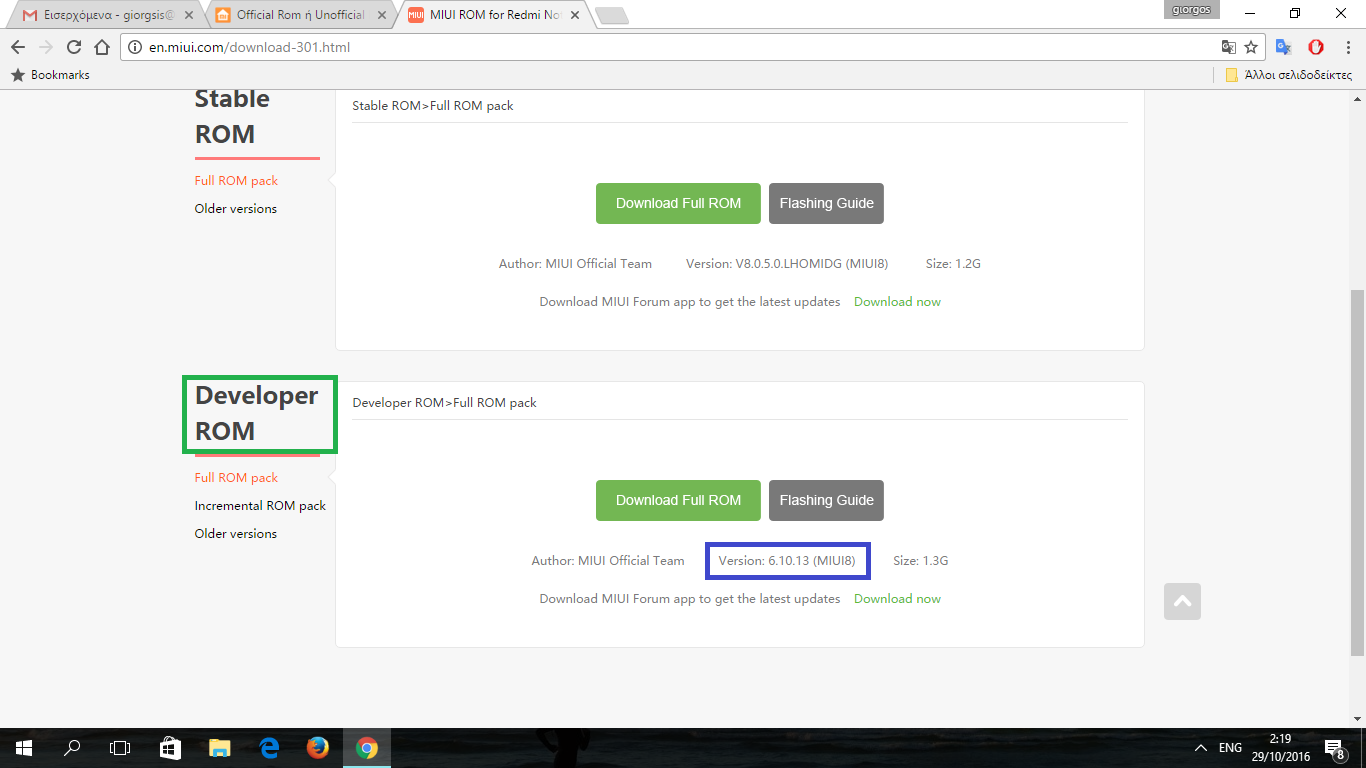Open Incremental ROM pack link
The width and height of the screenshot is (1366, 768).
260,506
